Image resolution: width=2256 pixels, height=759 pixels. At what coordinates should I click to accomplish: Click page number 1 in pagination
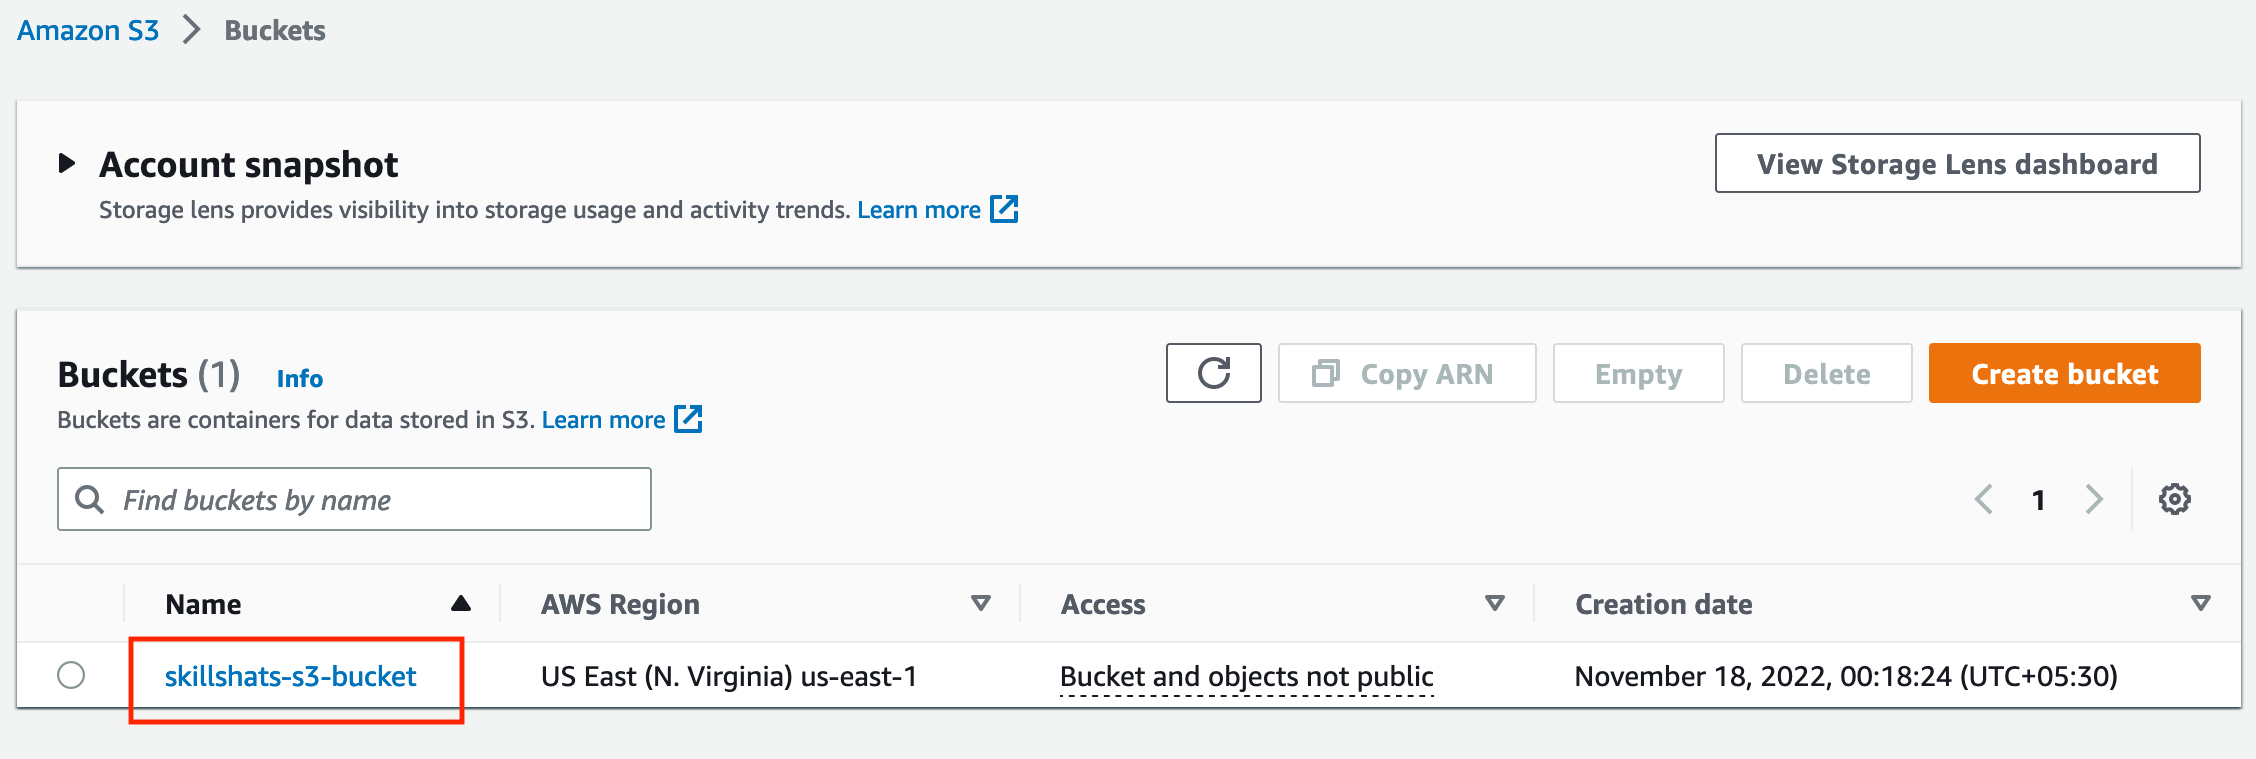click(x=2038, y=499)
